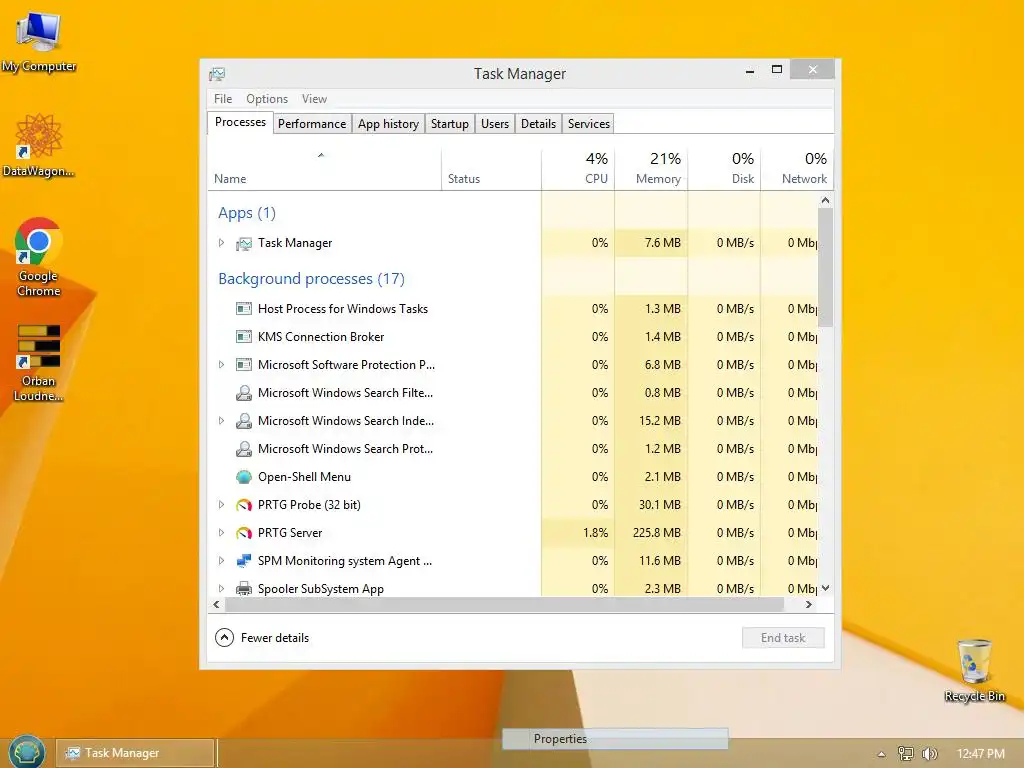Click KMS Connection Broker process icon
The image size is (1024, 768).
(244, 337)
